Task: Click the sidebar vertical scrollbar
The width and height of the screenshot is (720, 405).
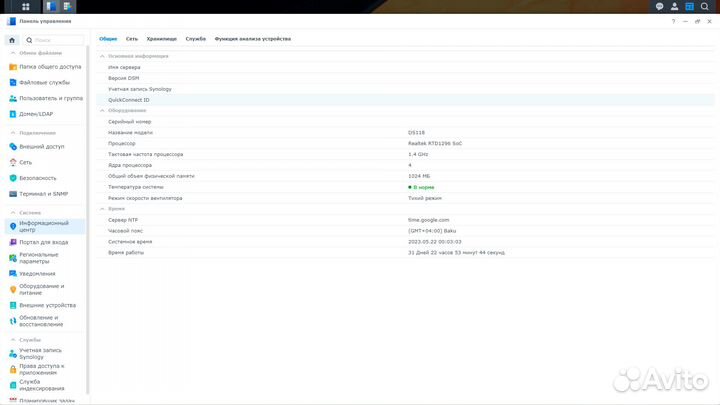Action: point(88,220)
